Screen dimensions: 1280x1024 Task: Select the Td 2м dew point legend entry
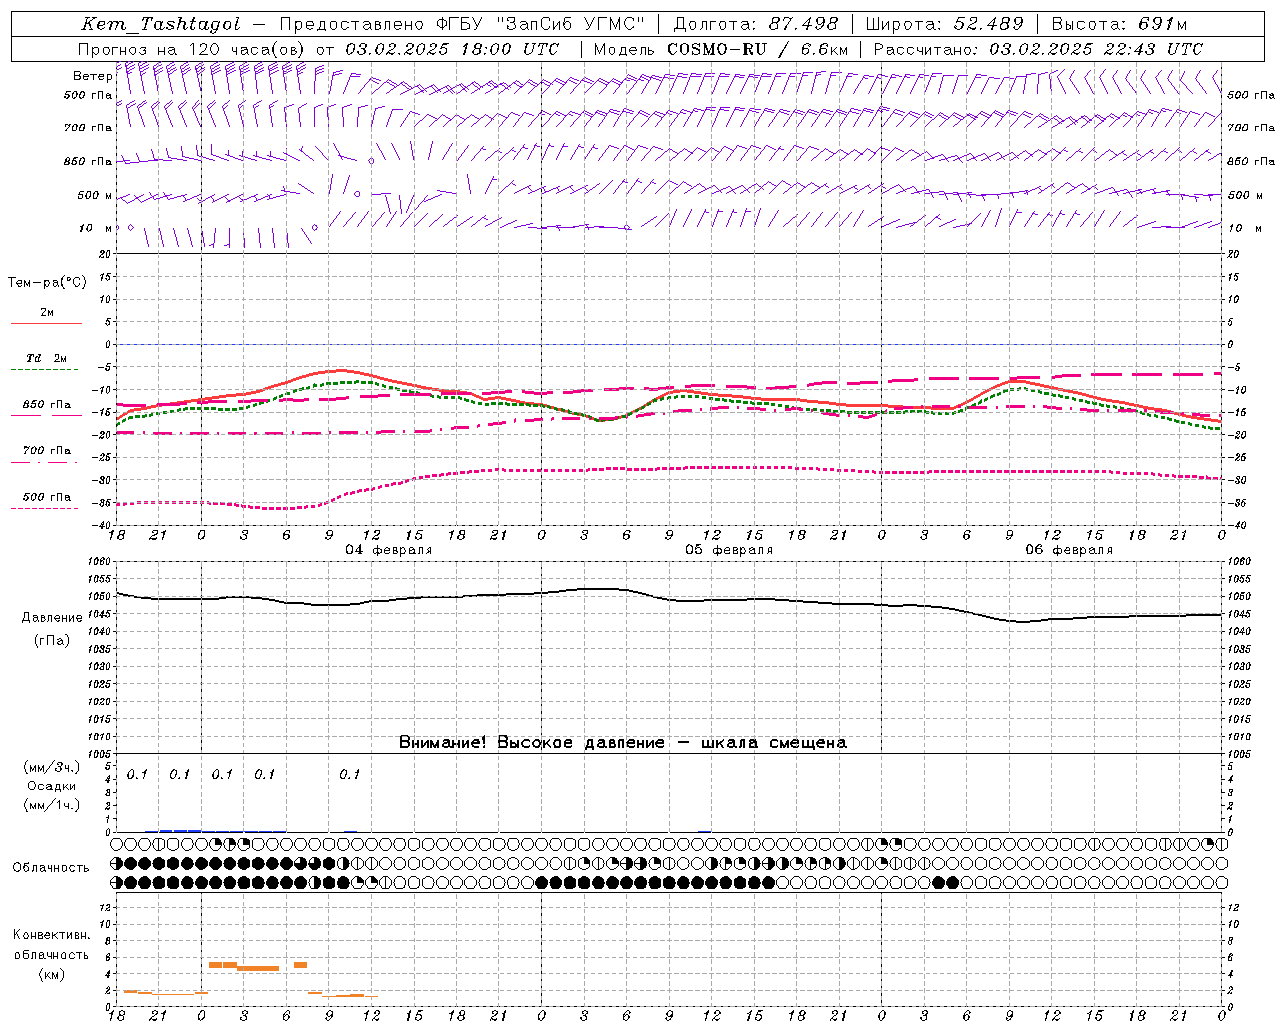pos(47,358)
